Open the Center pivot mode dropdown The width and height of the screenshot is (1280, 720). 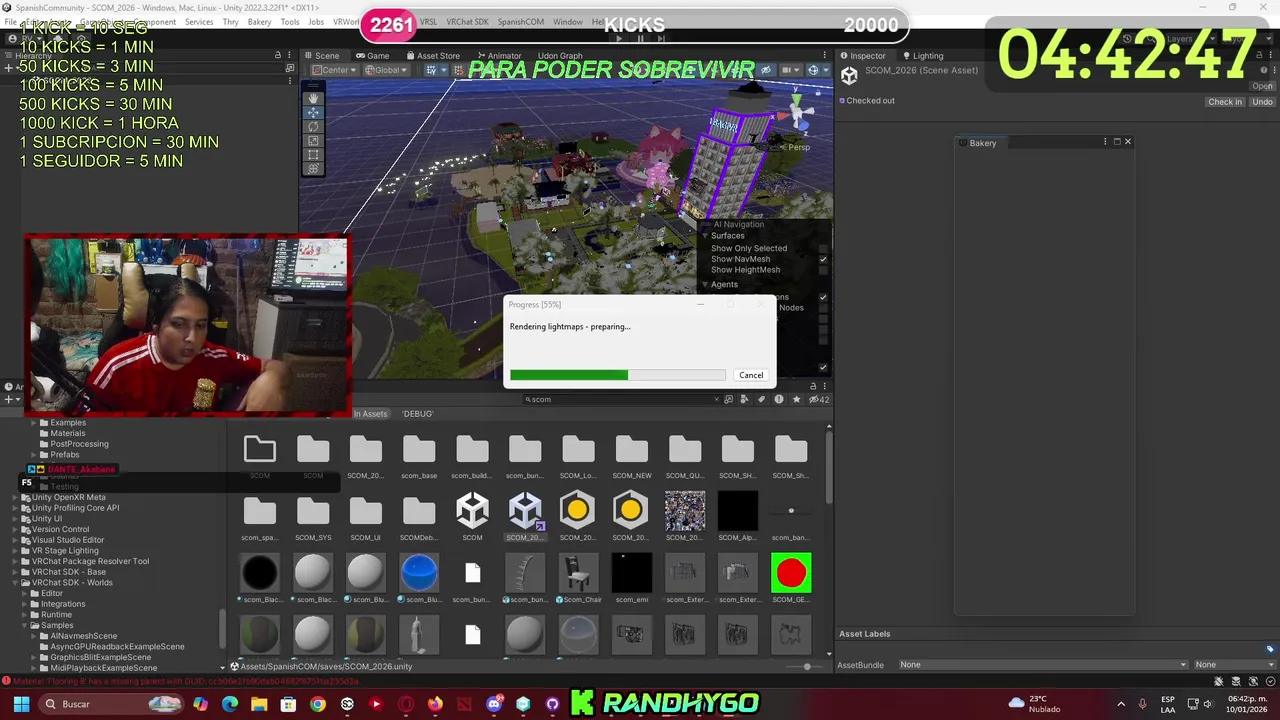click(334, 70)
